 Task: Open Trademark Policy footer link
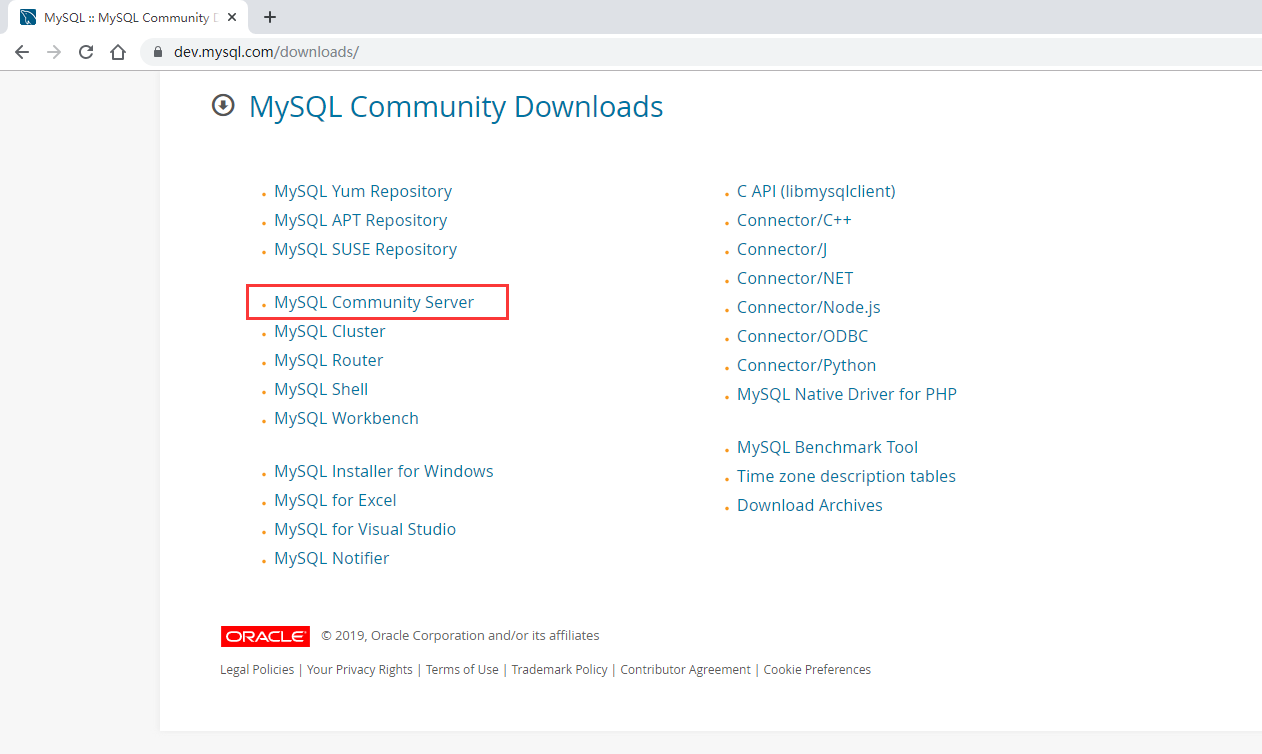560,670
